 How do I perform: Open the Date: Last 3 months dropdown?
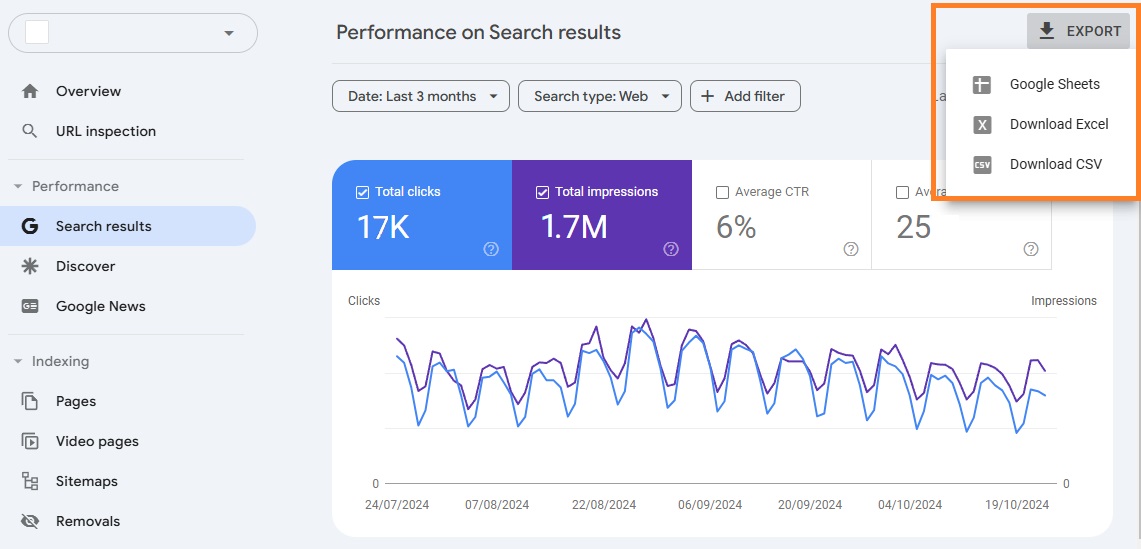(x=421, y=96)
